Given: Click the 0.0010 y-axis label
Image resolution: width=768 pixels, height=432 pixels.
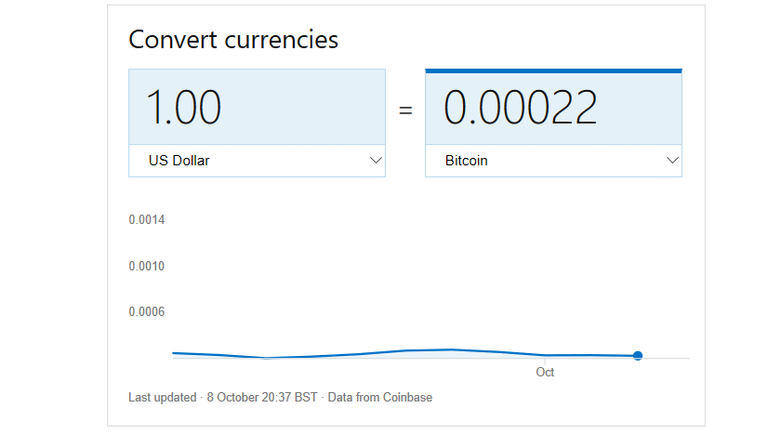Looking at the screenshot, I should click(x=146, y=266).
